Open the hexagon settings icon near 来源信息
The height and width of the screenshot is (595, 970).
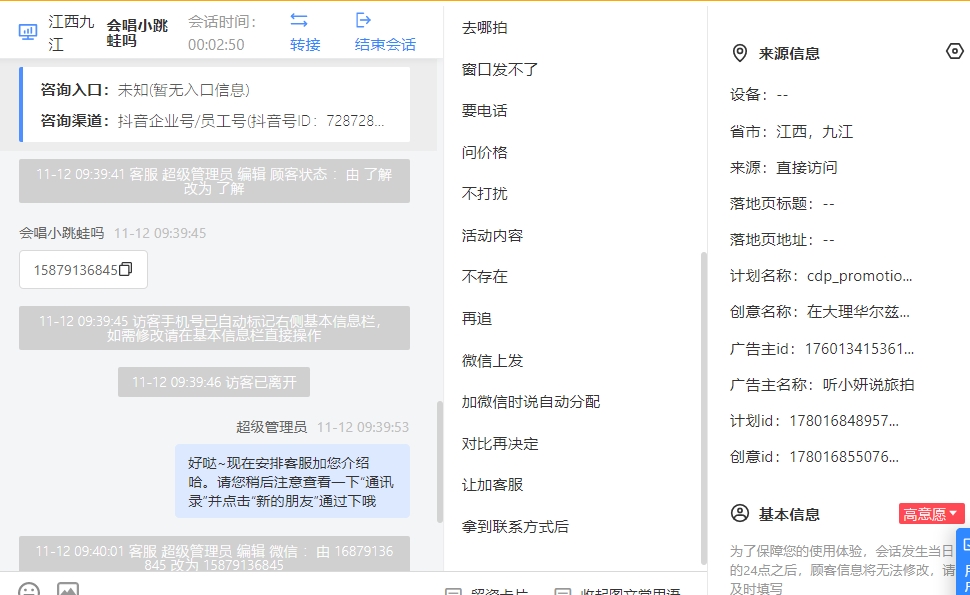[955, 51]
